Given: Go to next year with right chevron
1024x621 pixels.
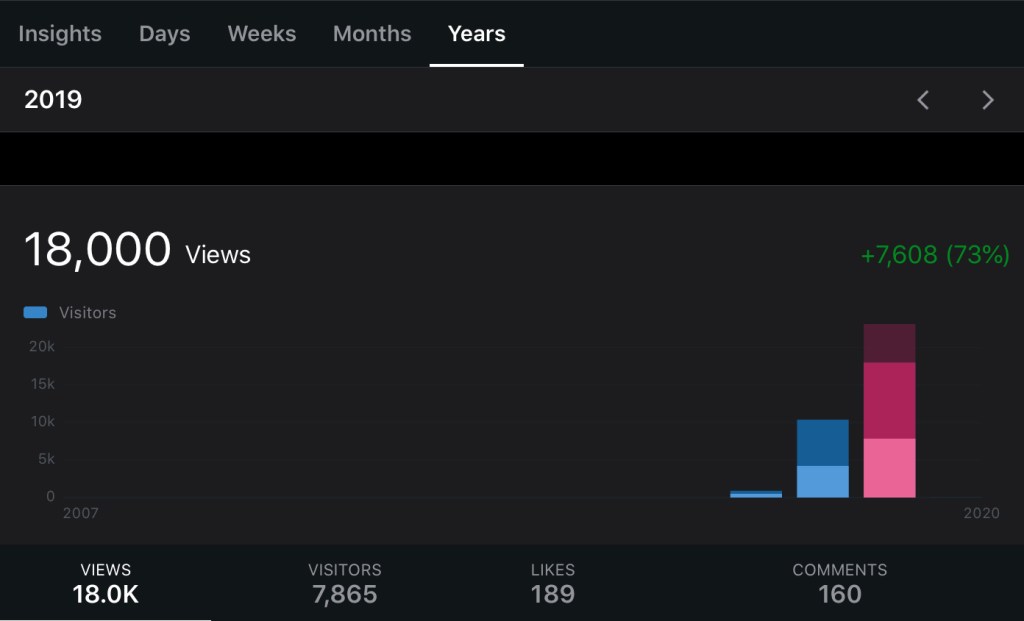Looking at the screenshot, I should pos(987,100).
